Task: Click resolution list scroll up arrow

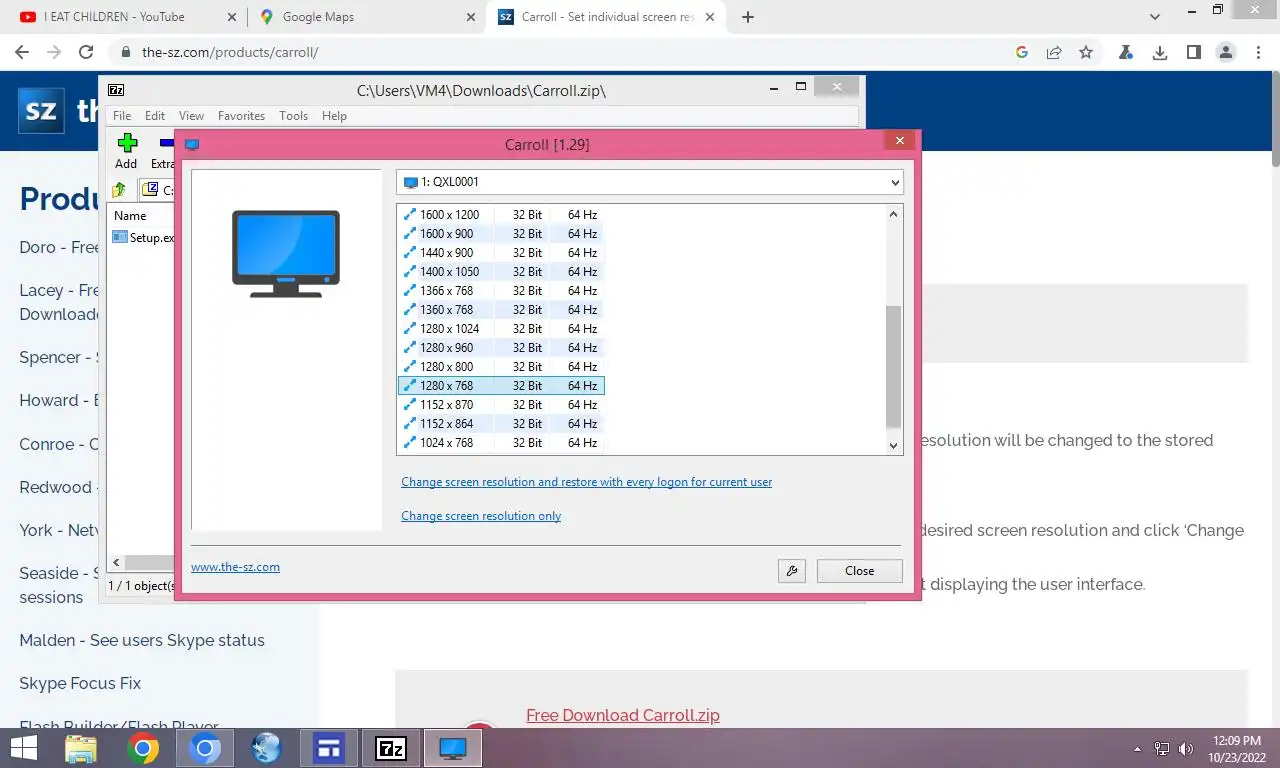Action: coord(894,214)
